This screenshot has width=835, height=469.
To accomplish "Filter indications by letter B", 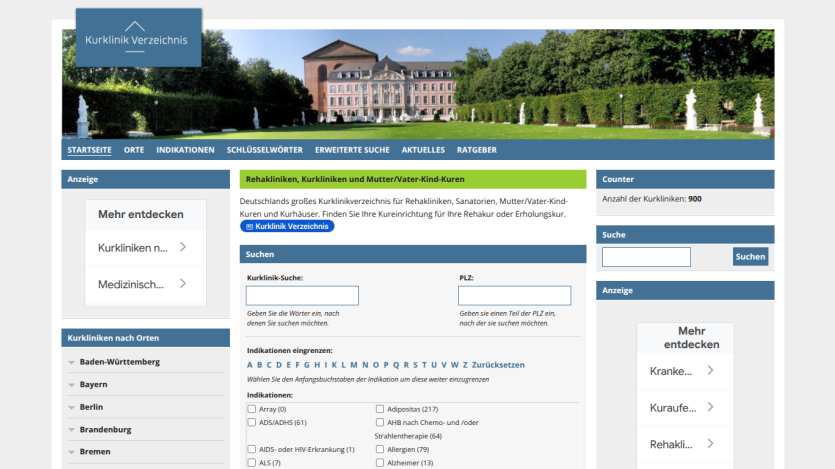I will tap(259, 365).
